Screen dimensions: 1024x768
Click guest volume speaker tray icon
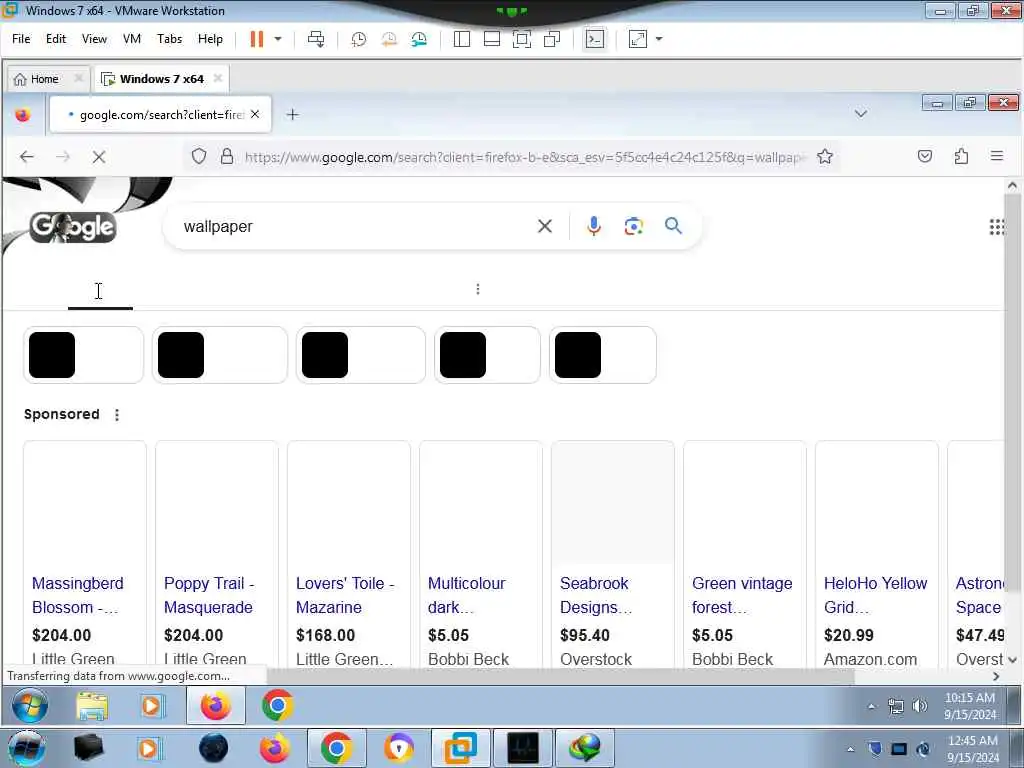tap(920, 706)
